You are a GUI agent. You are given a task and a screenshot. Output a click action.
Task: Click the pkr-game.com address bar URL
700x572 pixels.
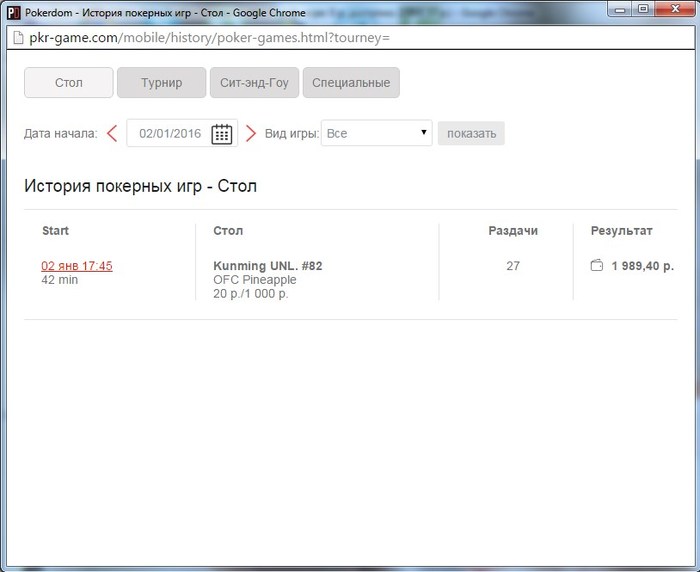tap(210, 38)
